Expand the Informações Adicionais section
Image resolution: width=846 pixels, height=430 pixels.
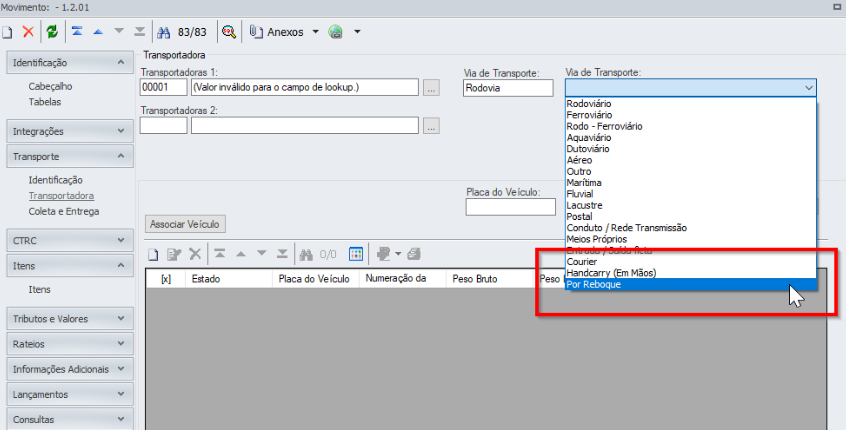coord(70,369)
